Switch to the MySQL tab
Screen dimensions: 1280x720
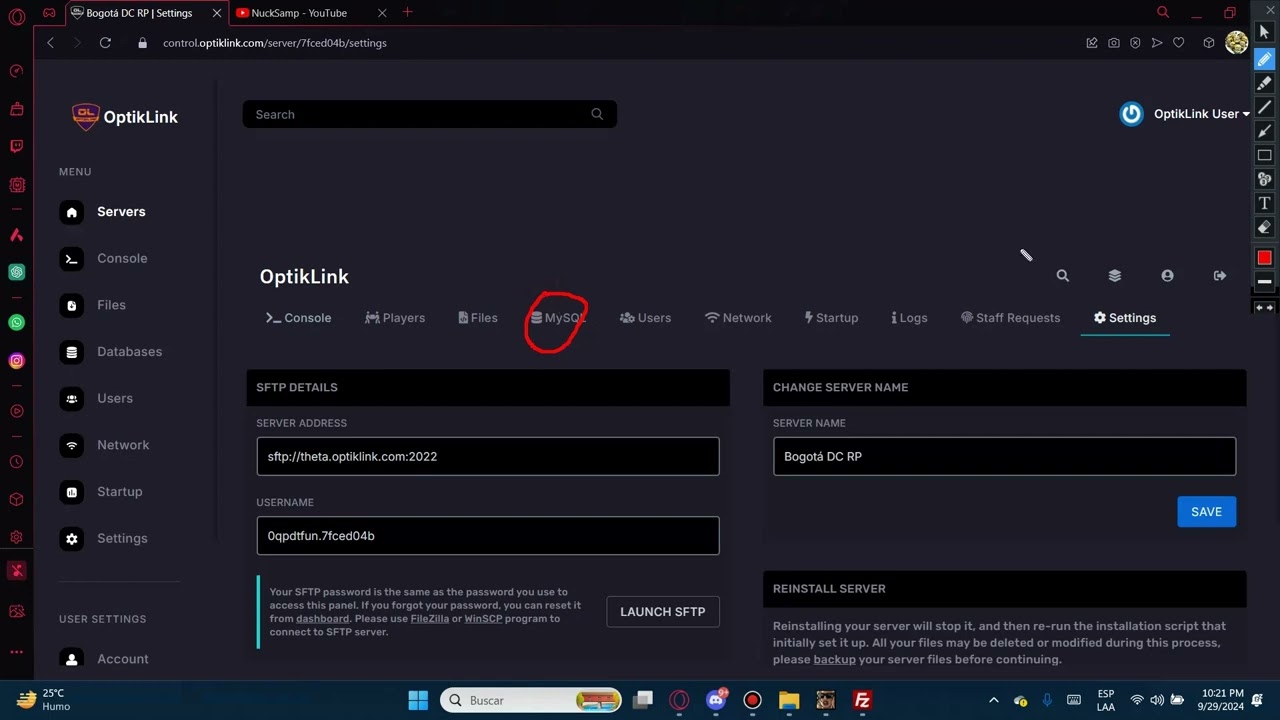pyautogui.click(x=558, y=318)
